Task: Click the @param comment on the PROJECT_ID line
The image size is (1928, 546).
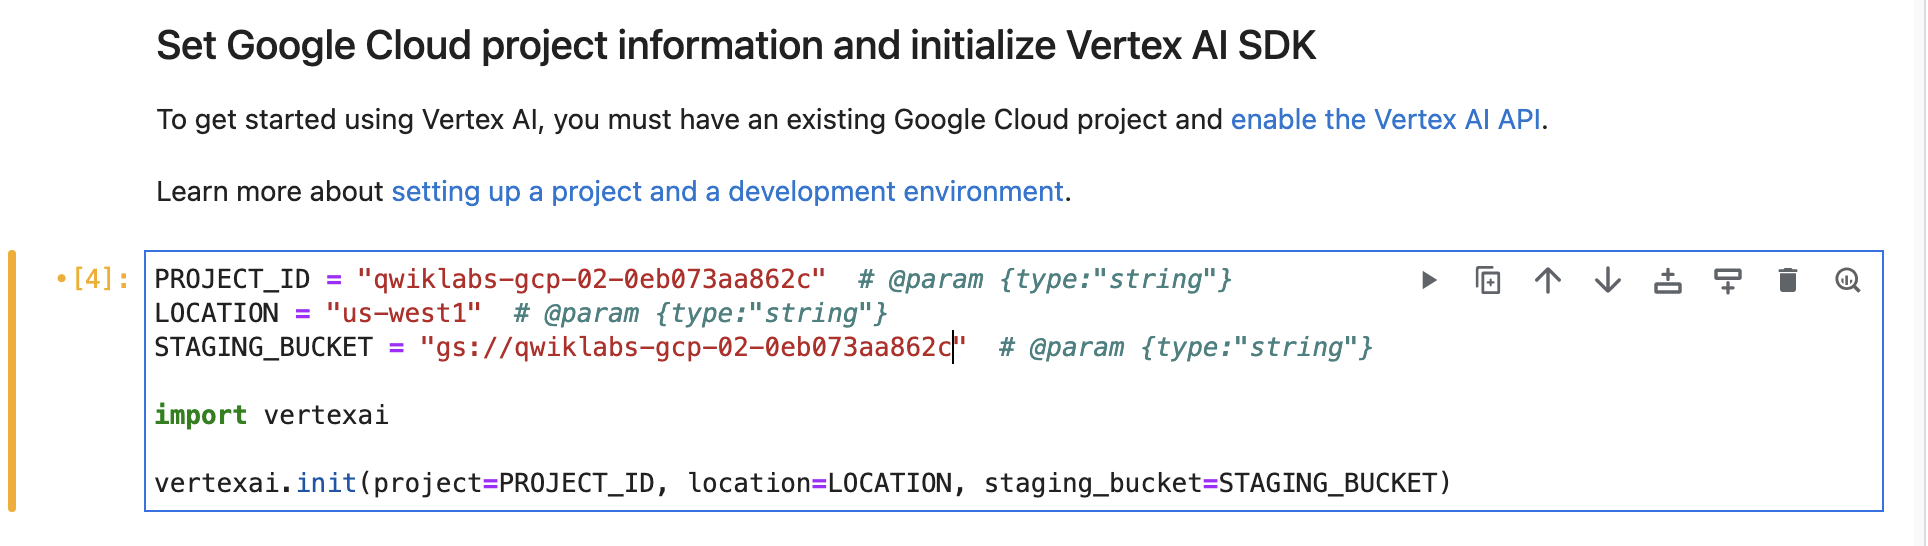Action: point(1045,279)
